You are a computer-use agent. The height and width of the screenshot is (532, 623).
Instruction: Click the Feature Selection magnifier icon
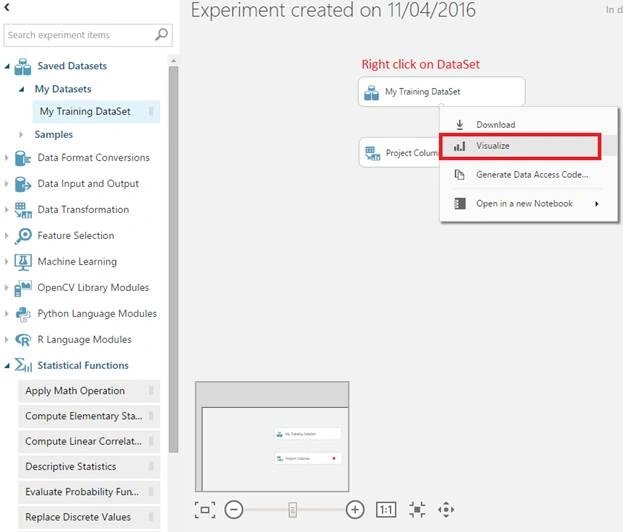coord(23,236)
